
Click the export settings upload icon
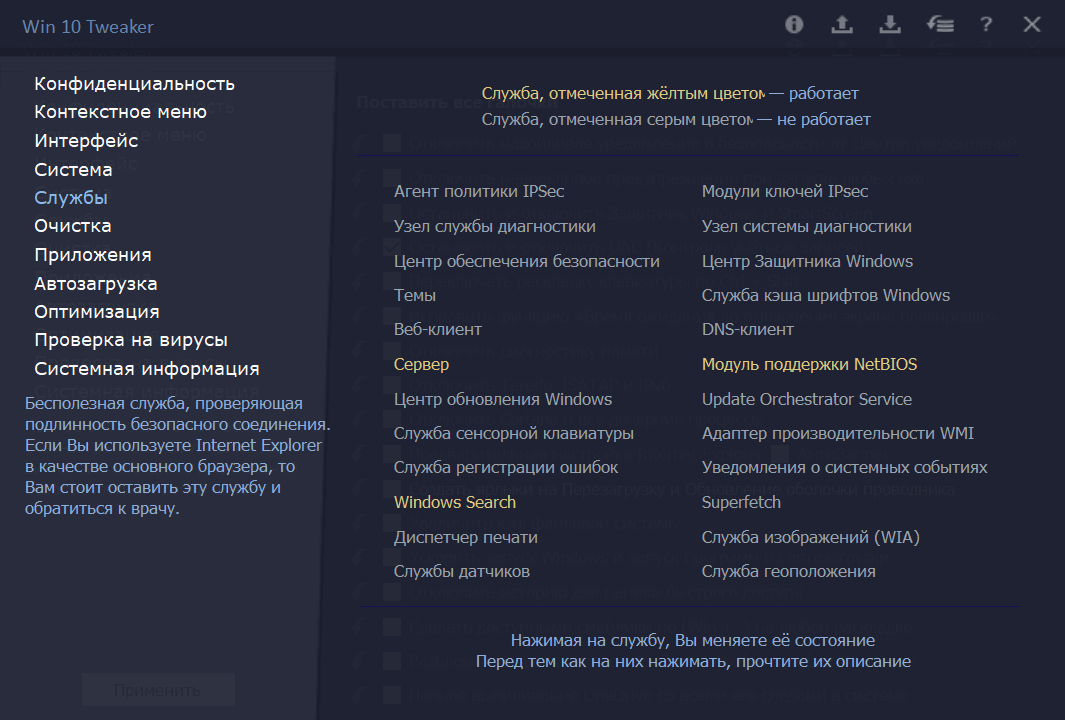point(842,25)
